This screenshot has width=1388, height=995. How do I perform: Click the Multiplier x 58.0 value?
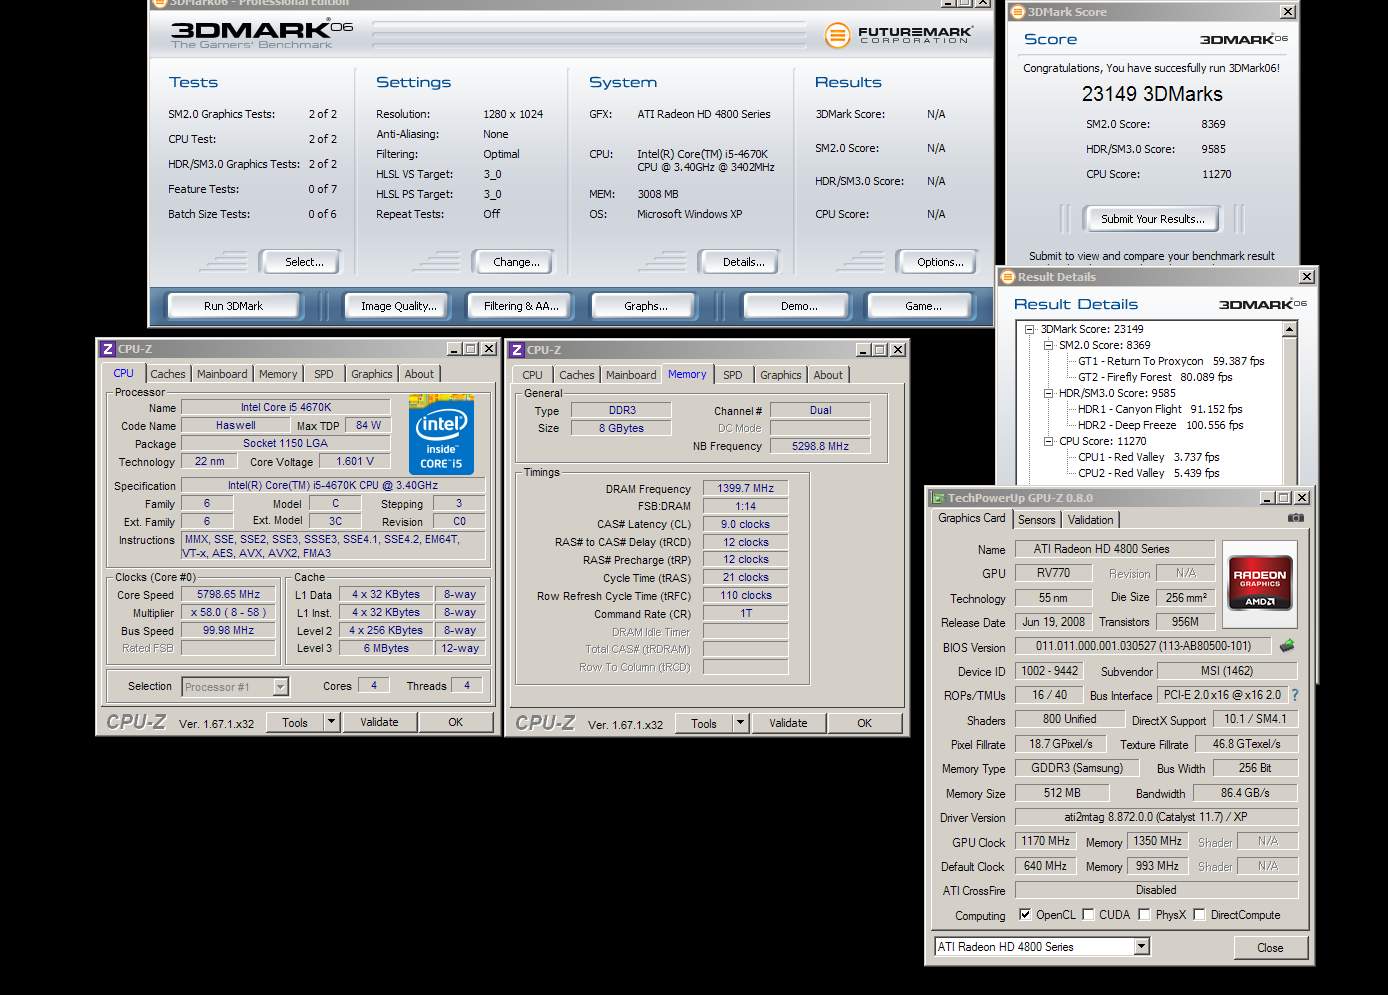228,612
